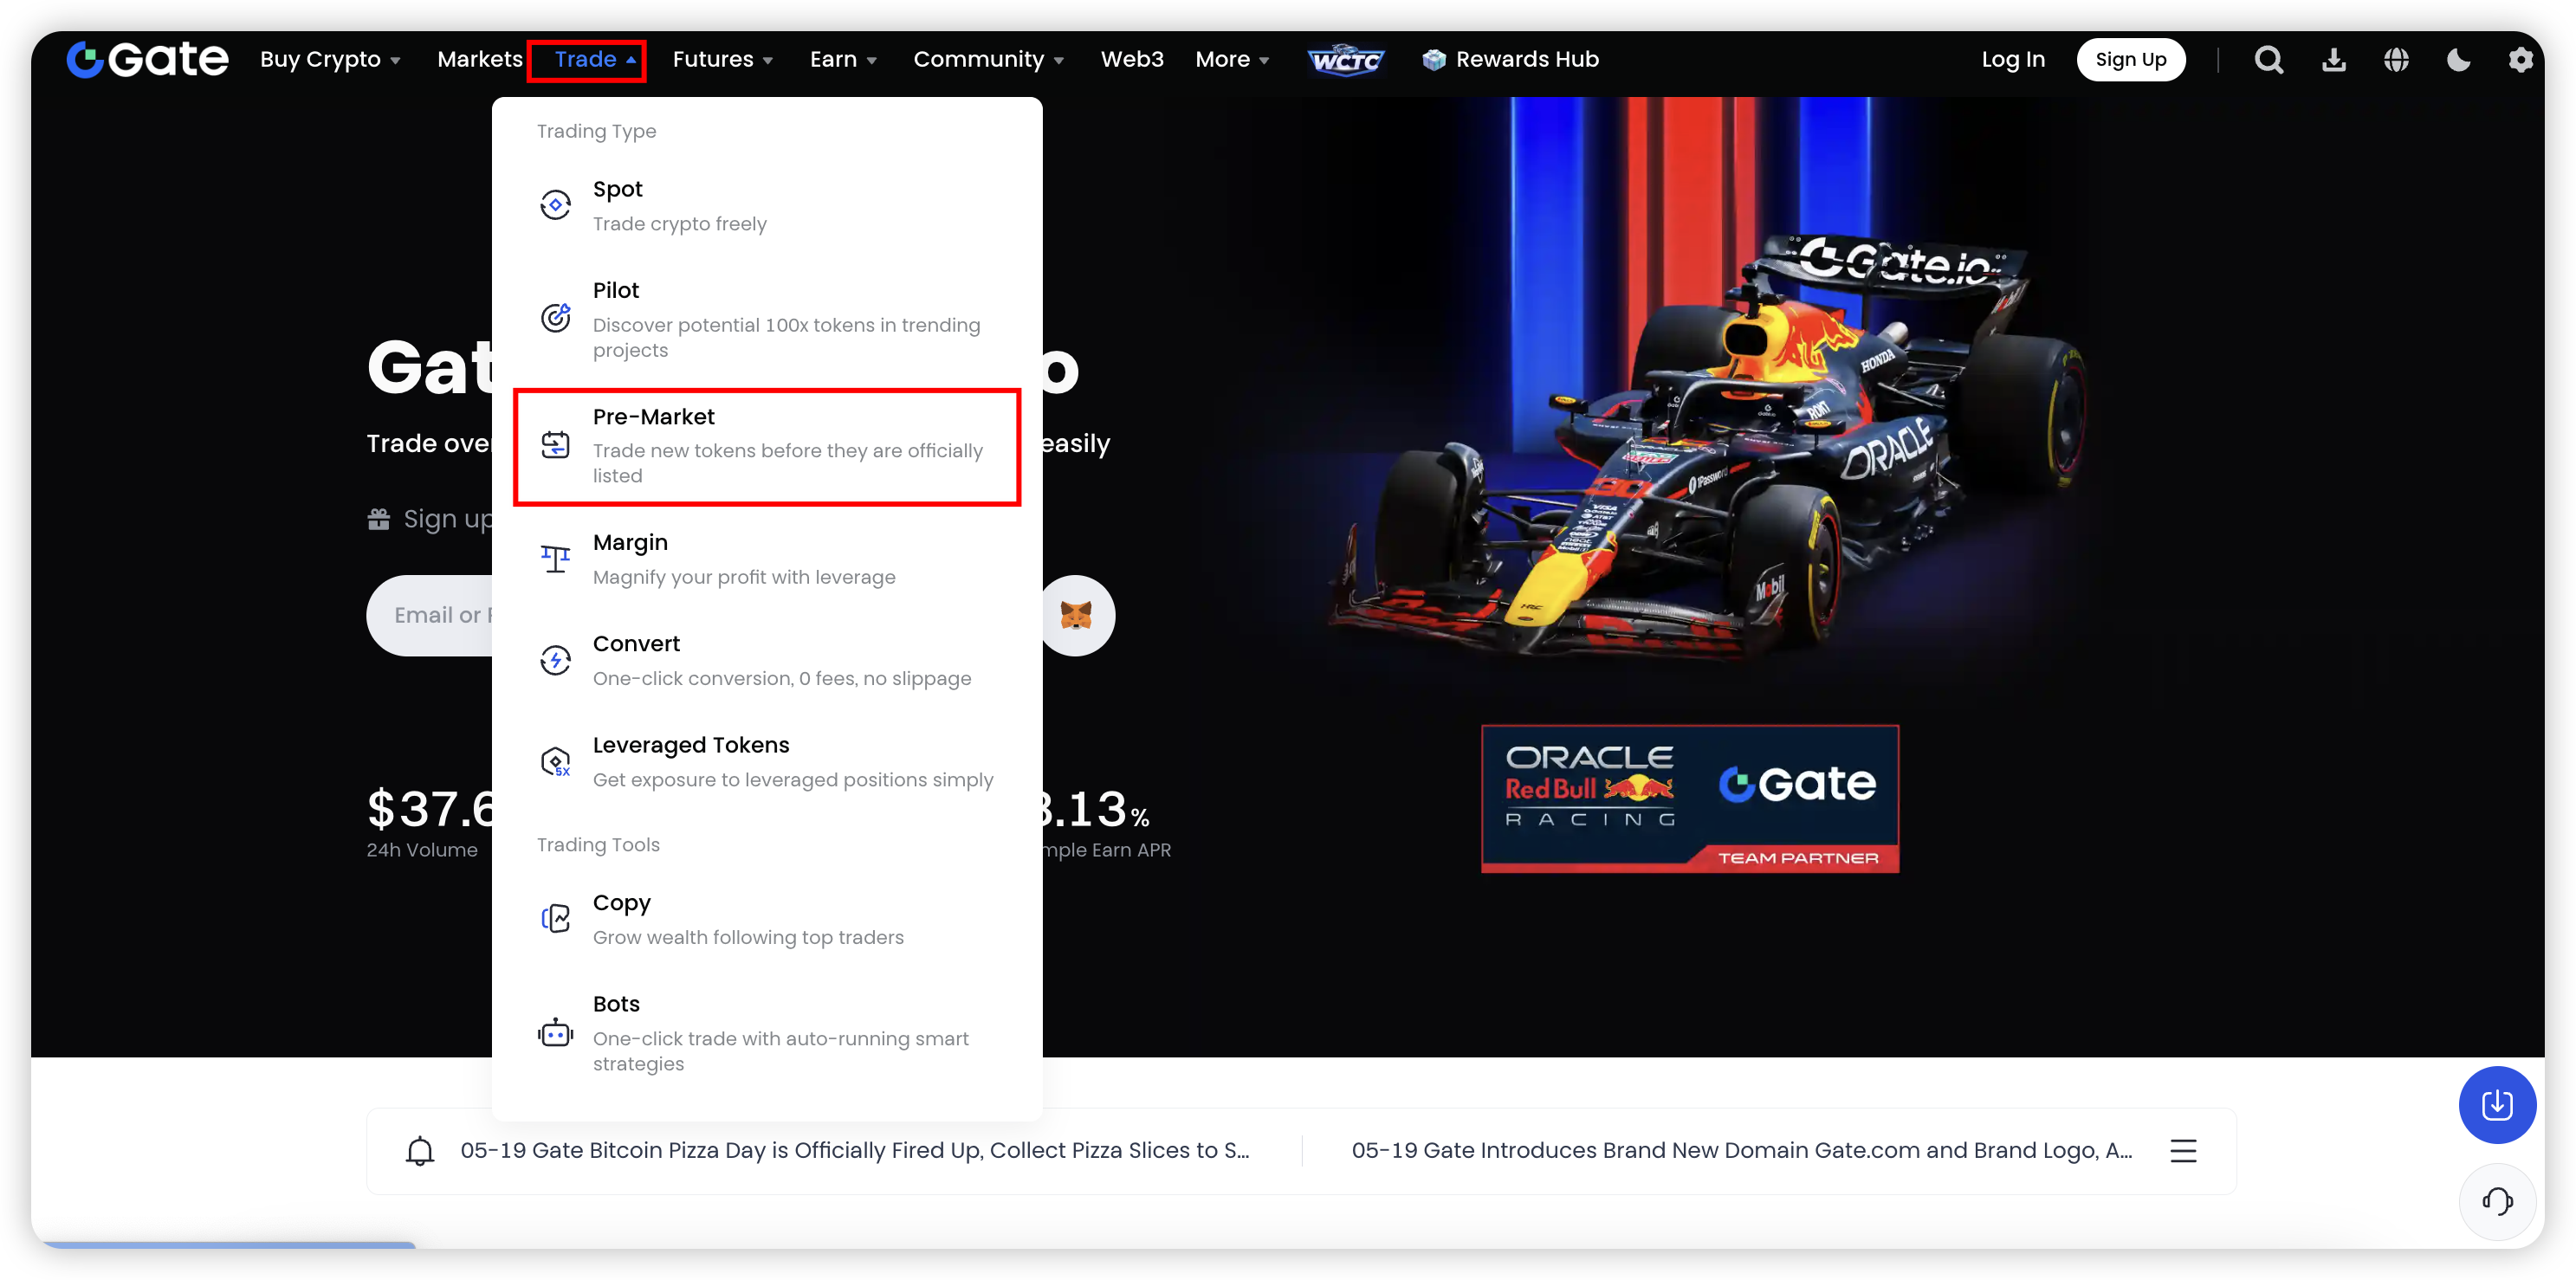Screen dimensions: 2576x1280
Task: Click the globe language icon
Action: (2396, 60)
